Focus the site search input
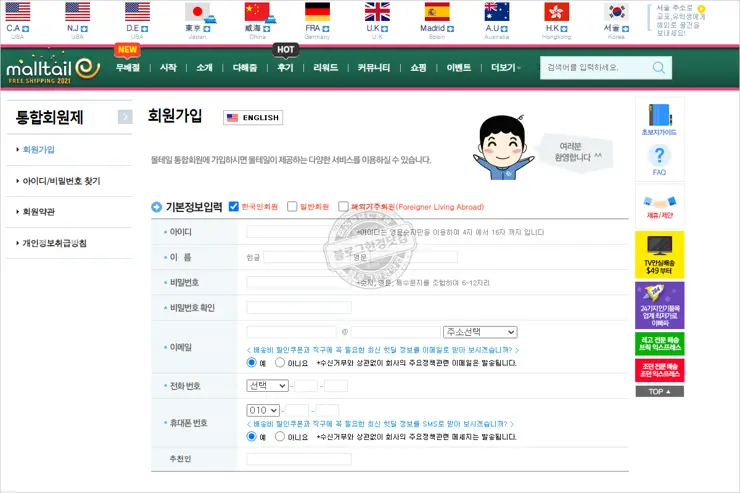Viewport: 740px width, 493px height. [596, 67]
